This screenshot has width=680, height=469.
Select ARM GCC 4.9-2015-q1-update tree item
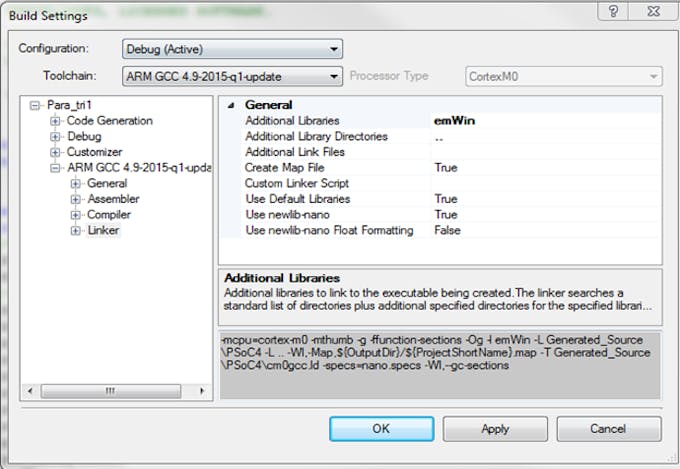click(139, 167)
